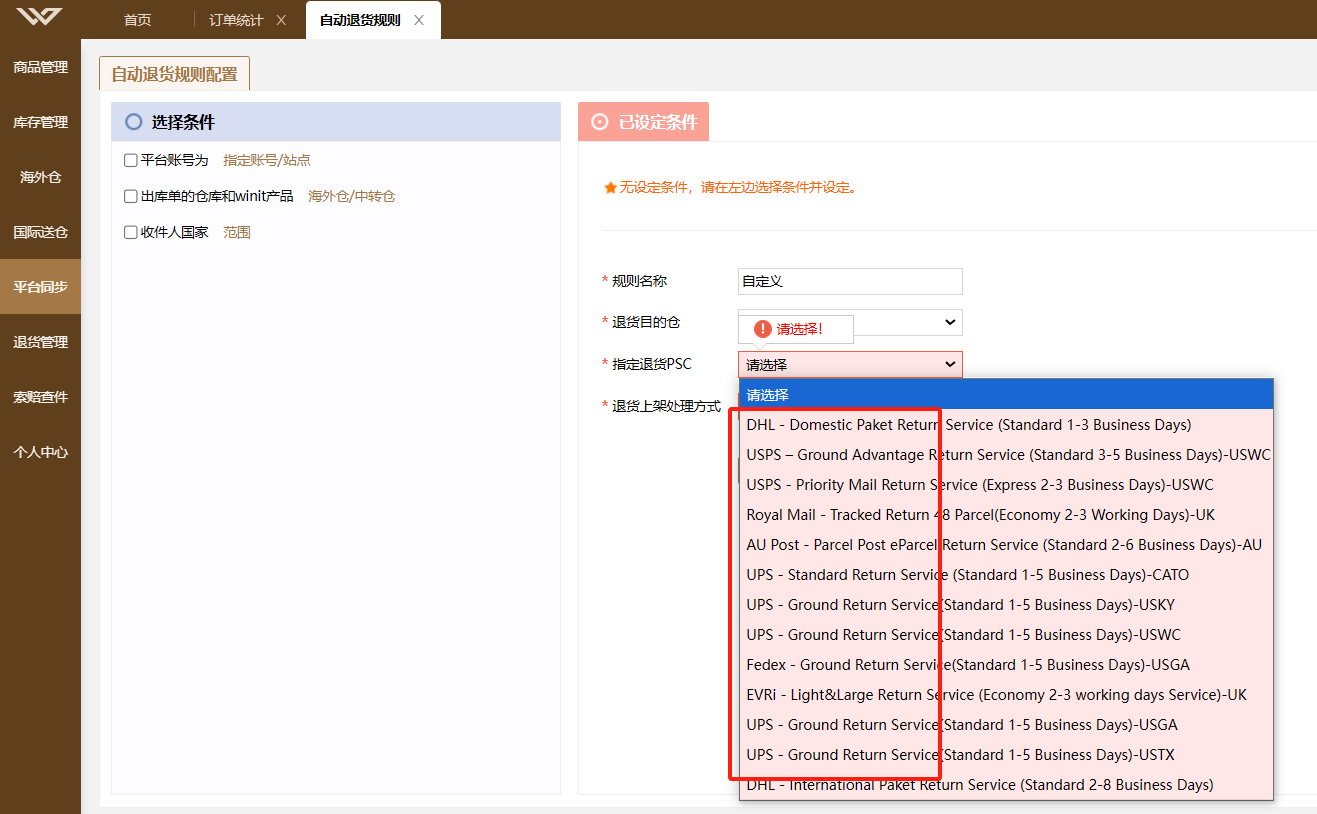1317x814 pixels.
Task: Close the 订单统计 tab
Action: [281, 20]
